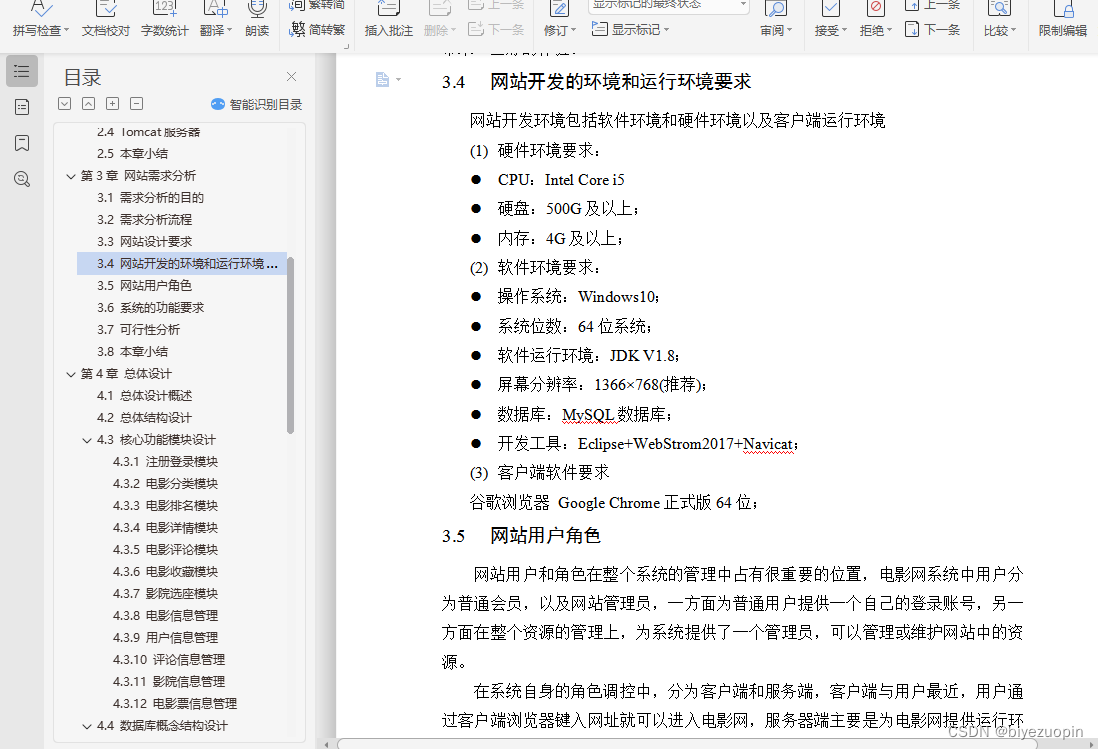
Task: Click the expand all (+) outline icon
Action: tap(112, 104)
